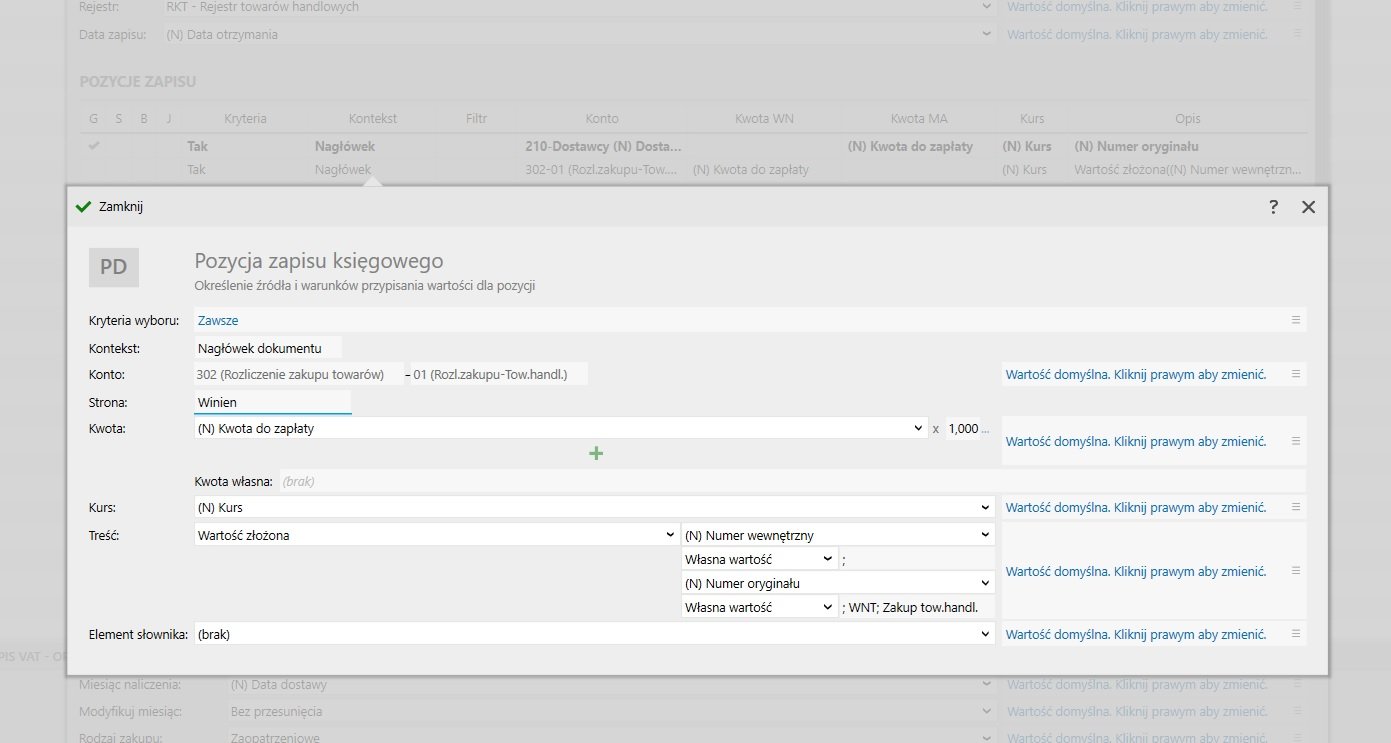Click the PD document type icon
1391x743 pixels.
(114, 268)
